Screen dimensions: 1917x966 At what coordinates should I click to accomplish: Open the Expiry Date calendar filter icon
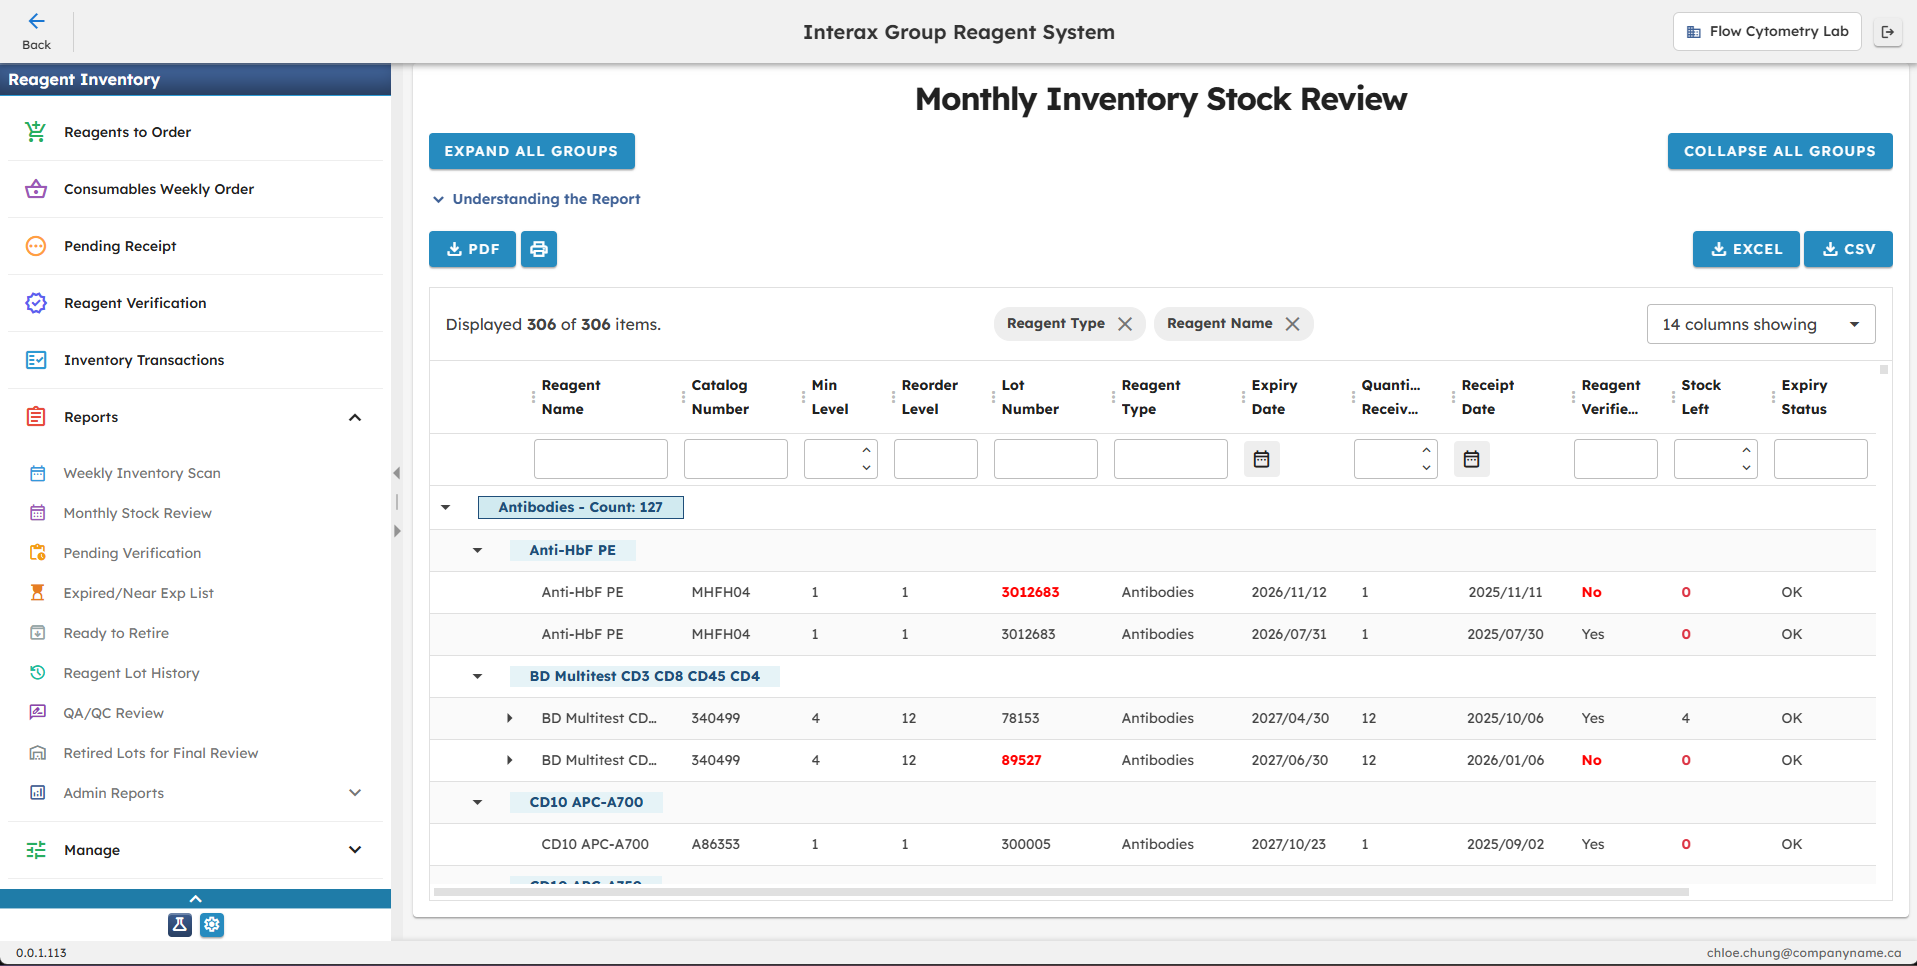click(1261, 458)
